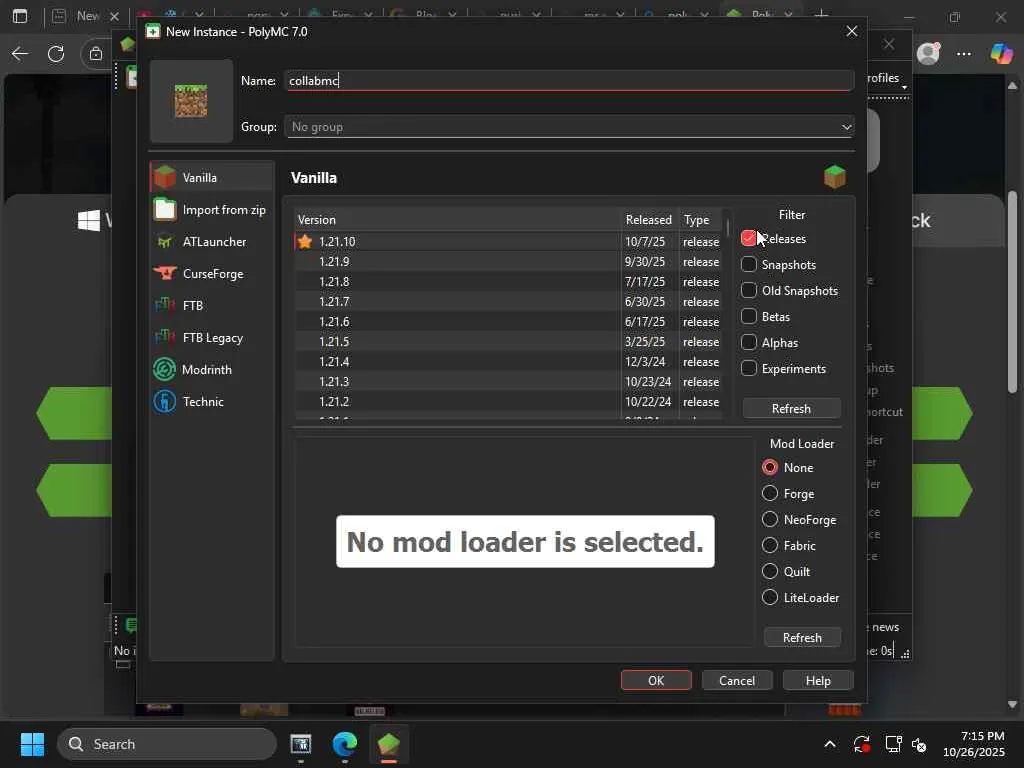Select version 1.21.3 row
Viewport: 1024px width, 768px height.
click(x=509, y=381)
